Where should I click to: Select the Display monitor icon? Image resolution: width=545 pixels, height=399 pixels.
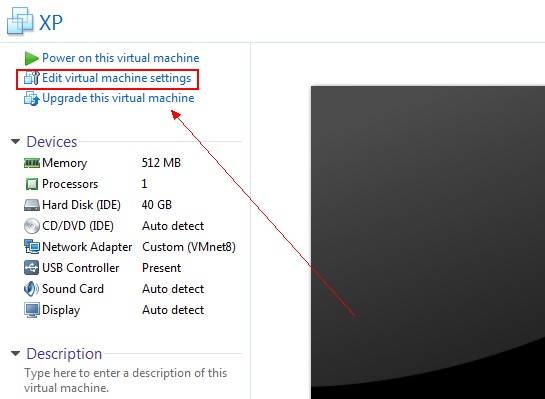point(32,310)
